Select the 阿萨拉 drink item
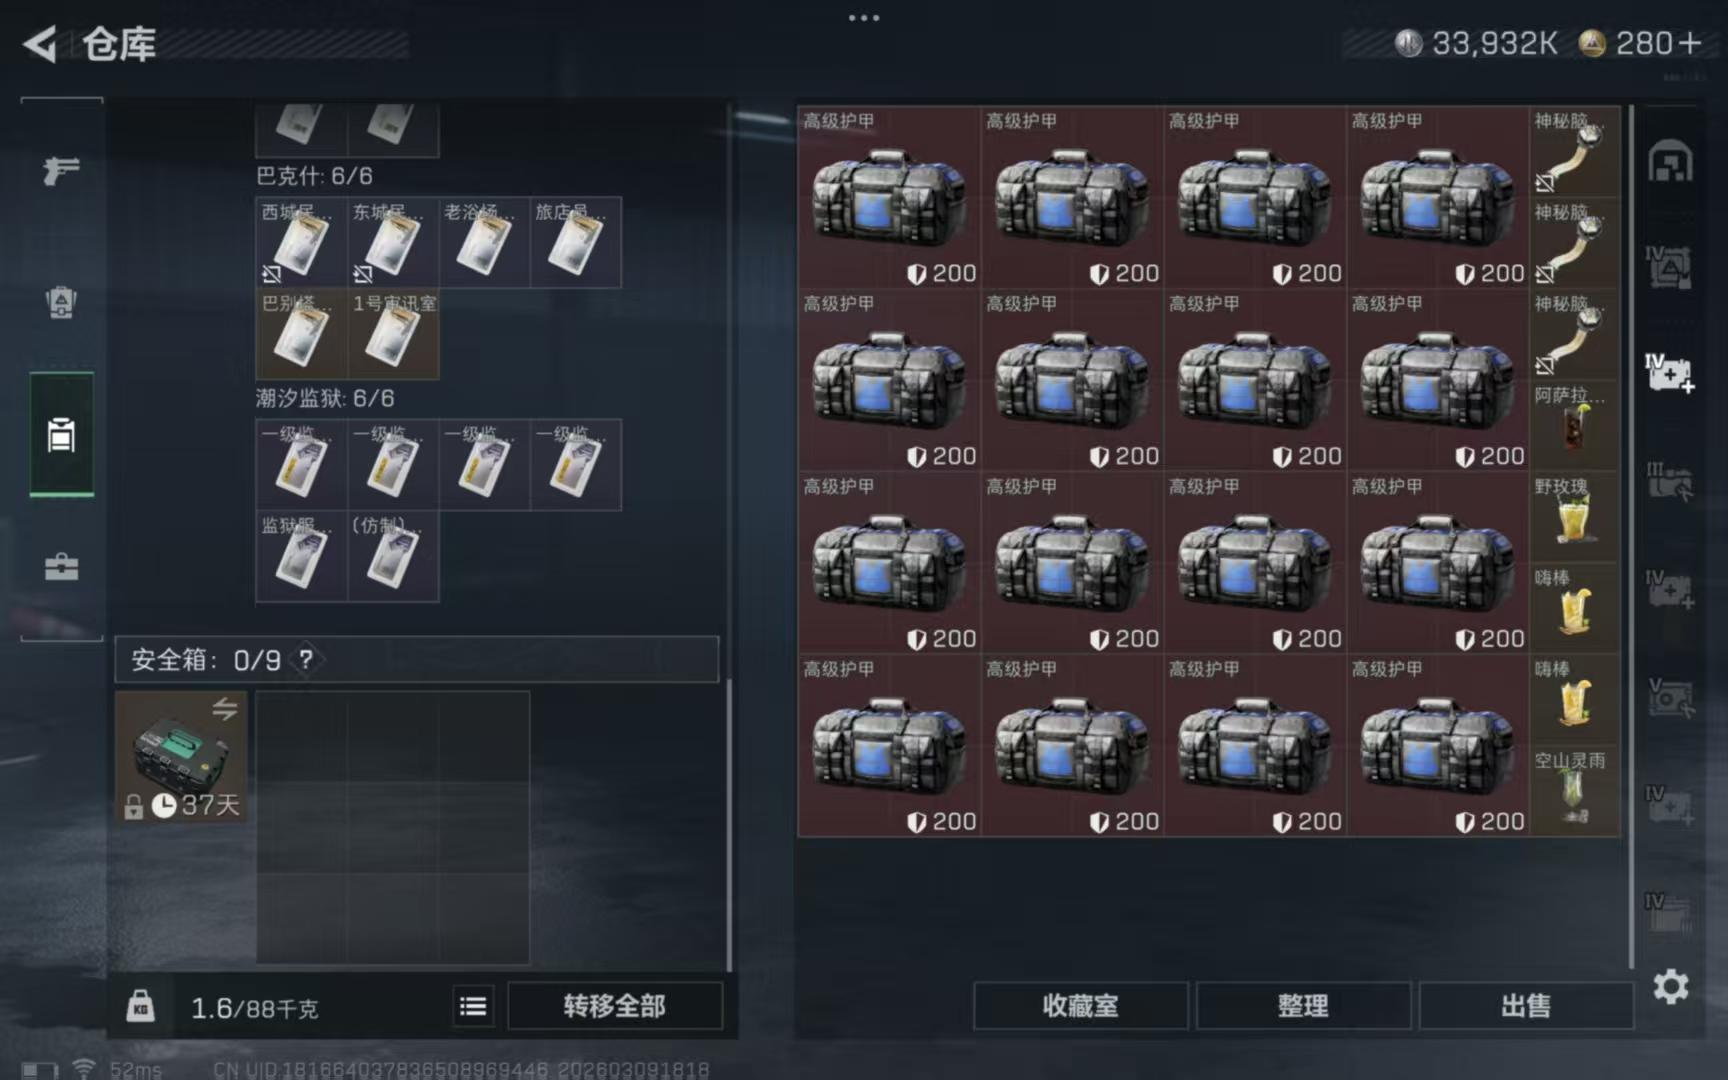1728x1080 pixels. point(1575,425)
